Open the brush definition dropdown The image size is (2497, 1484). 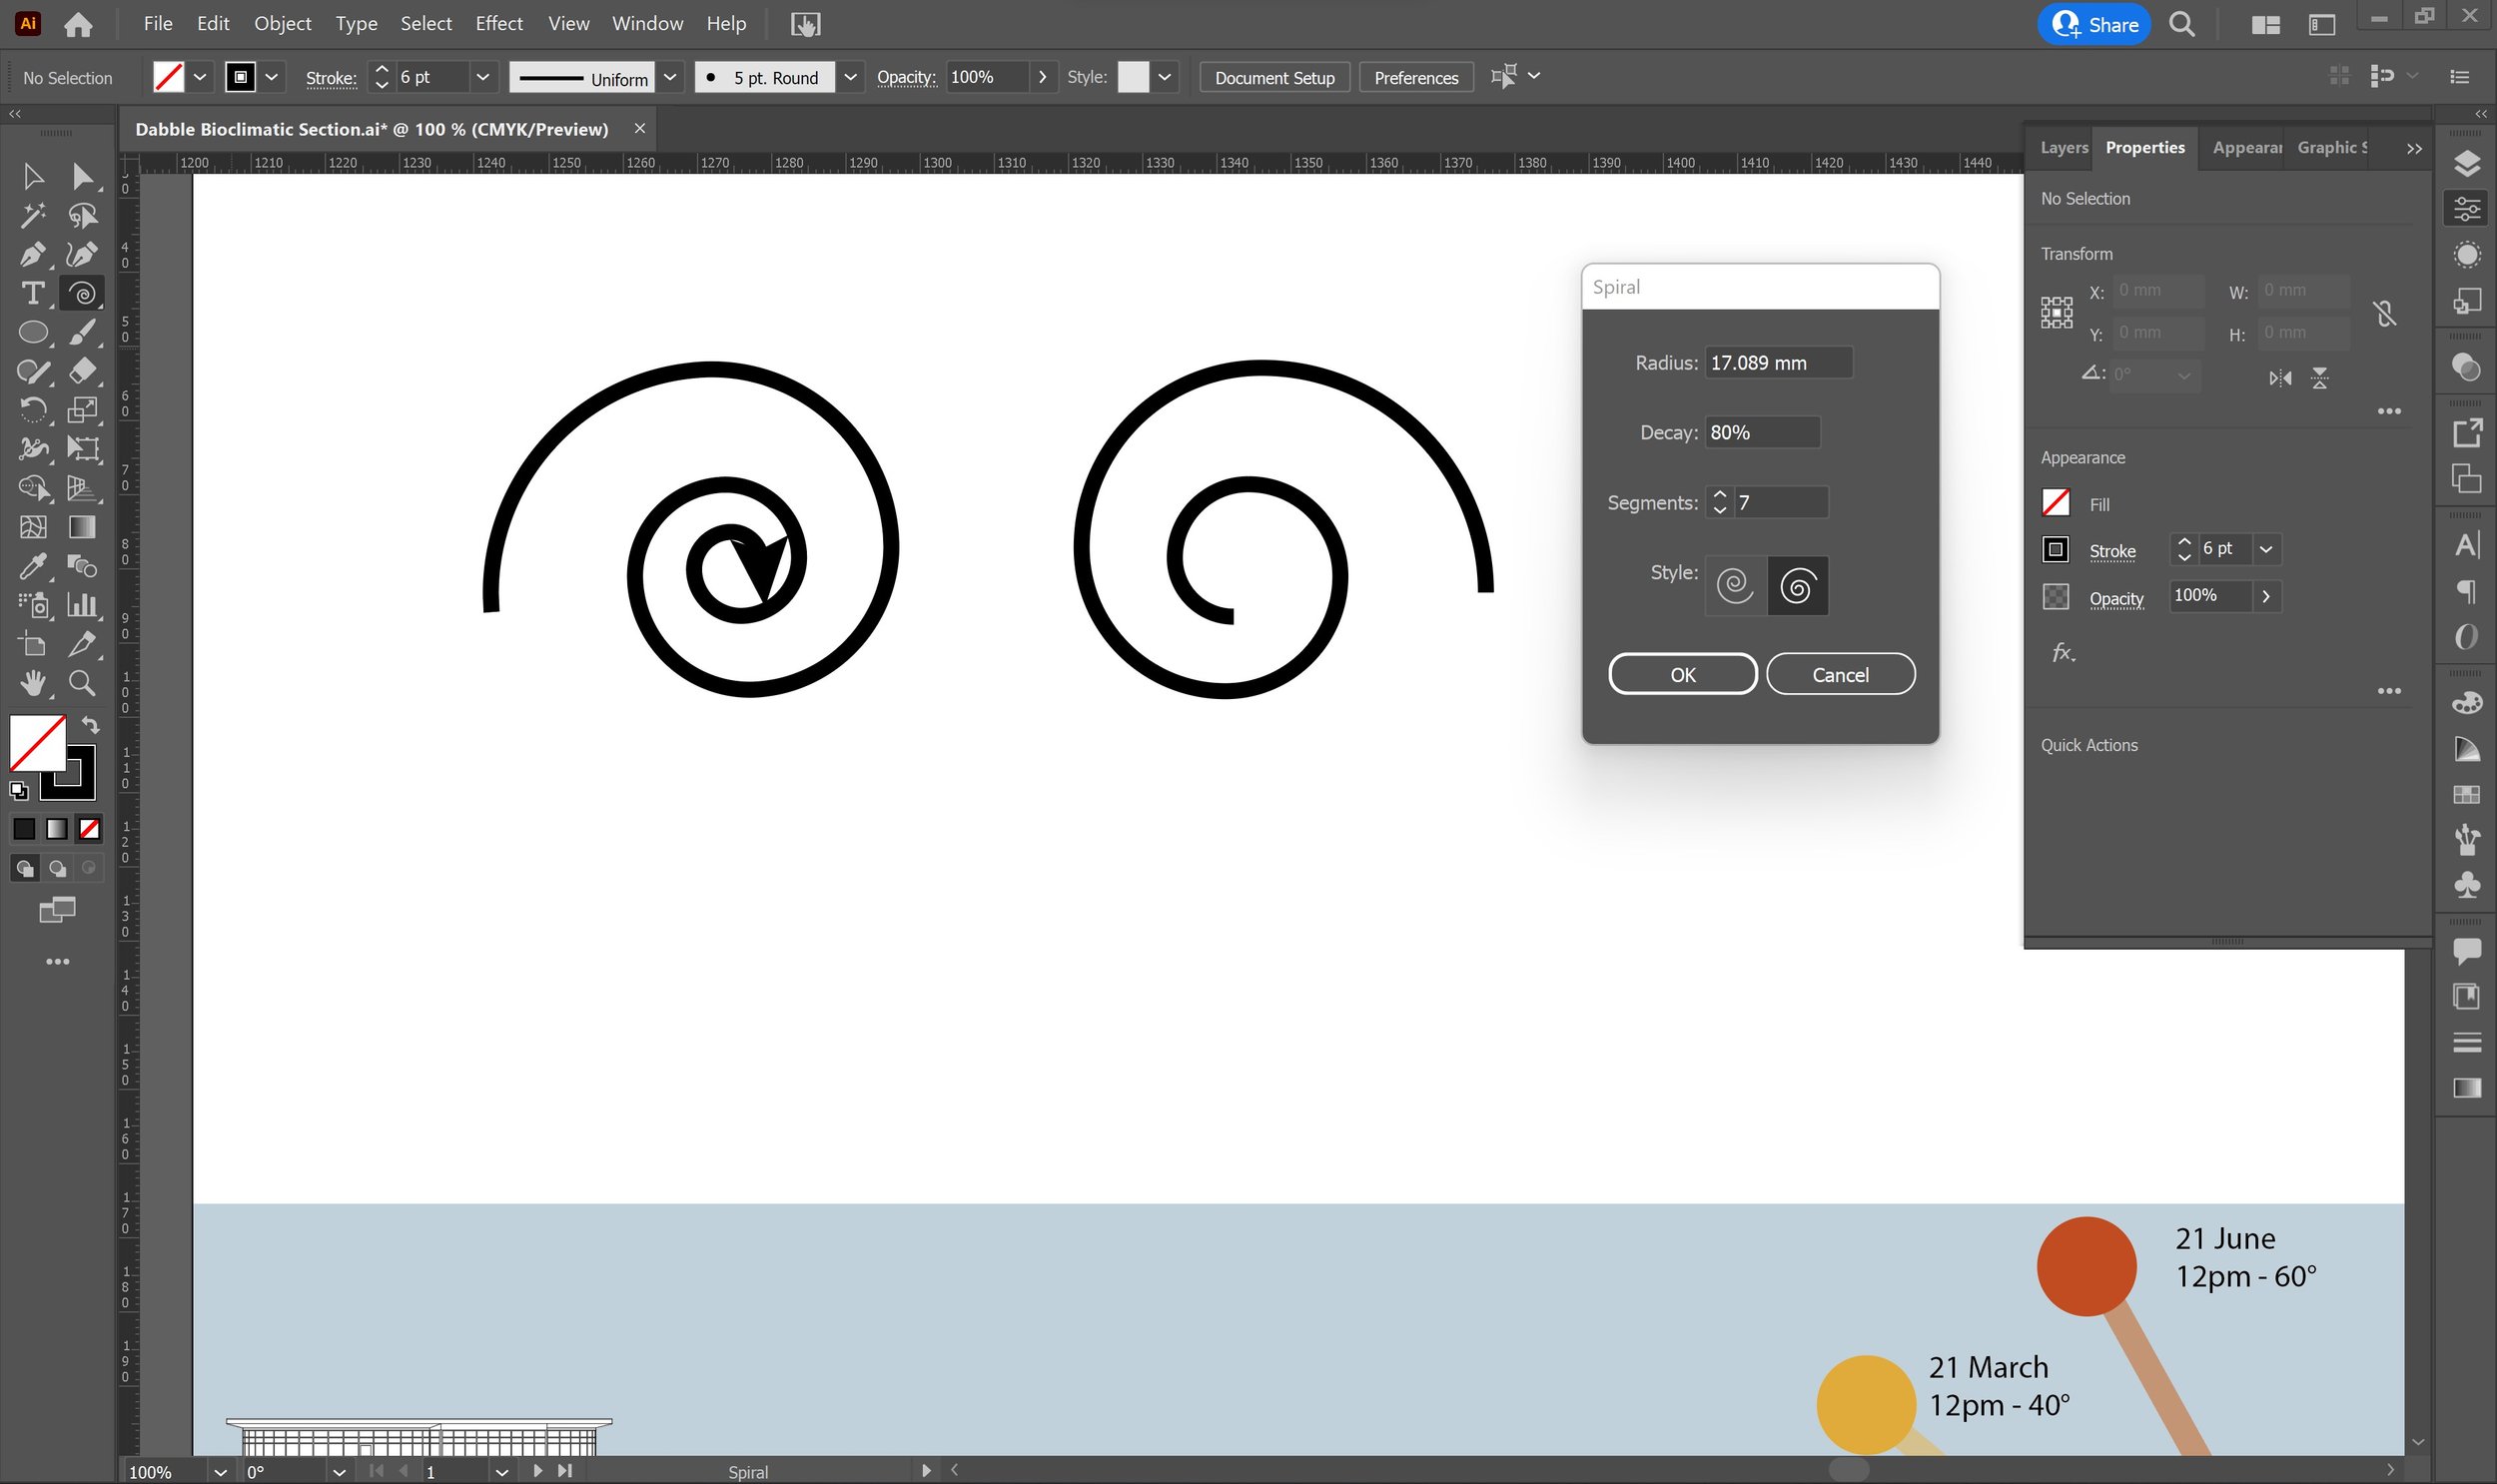click(850, 77)
